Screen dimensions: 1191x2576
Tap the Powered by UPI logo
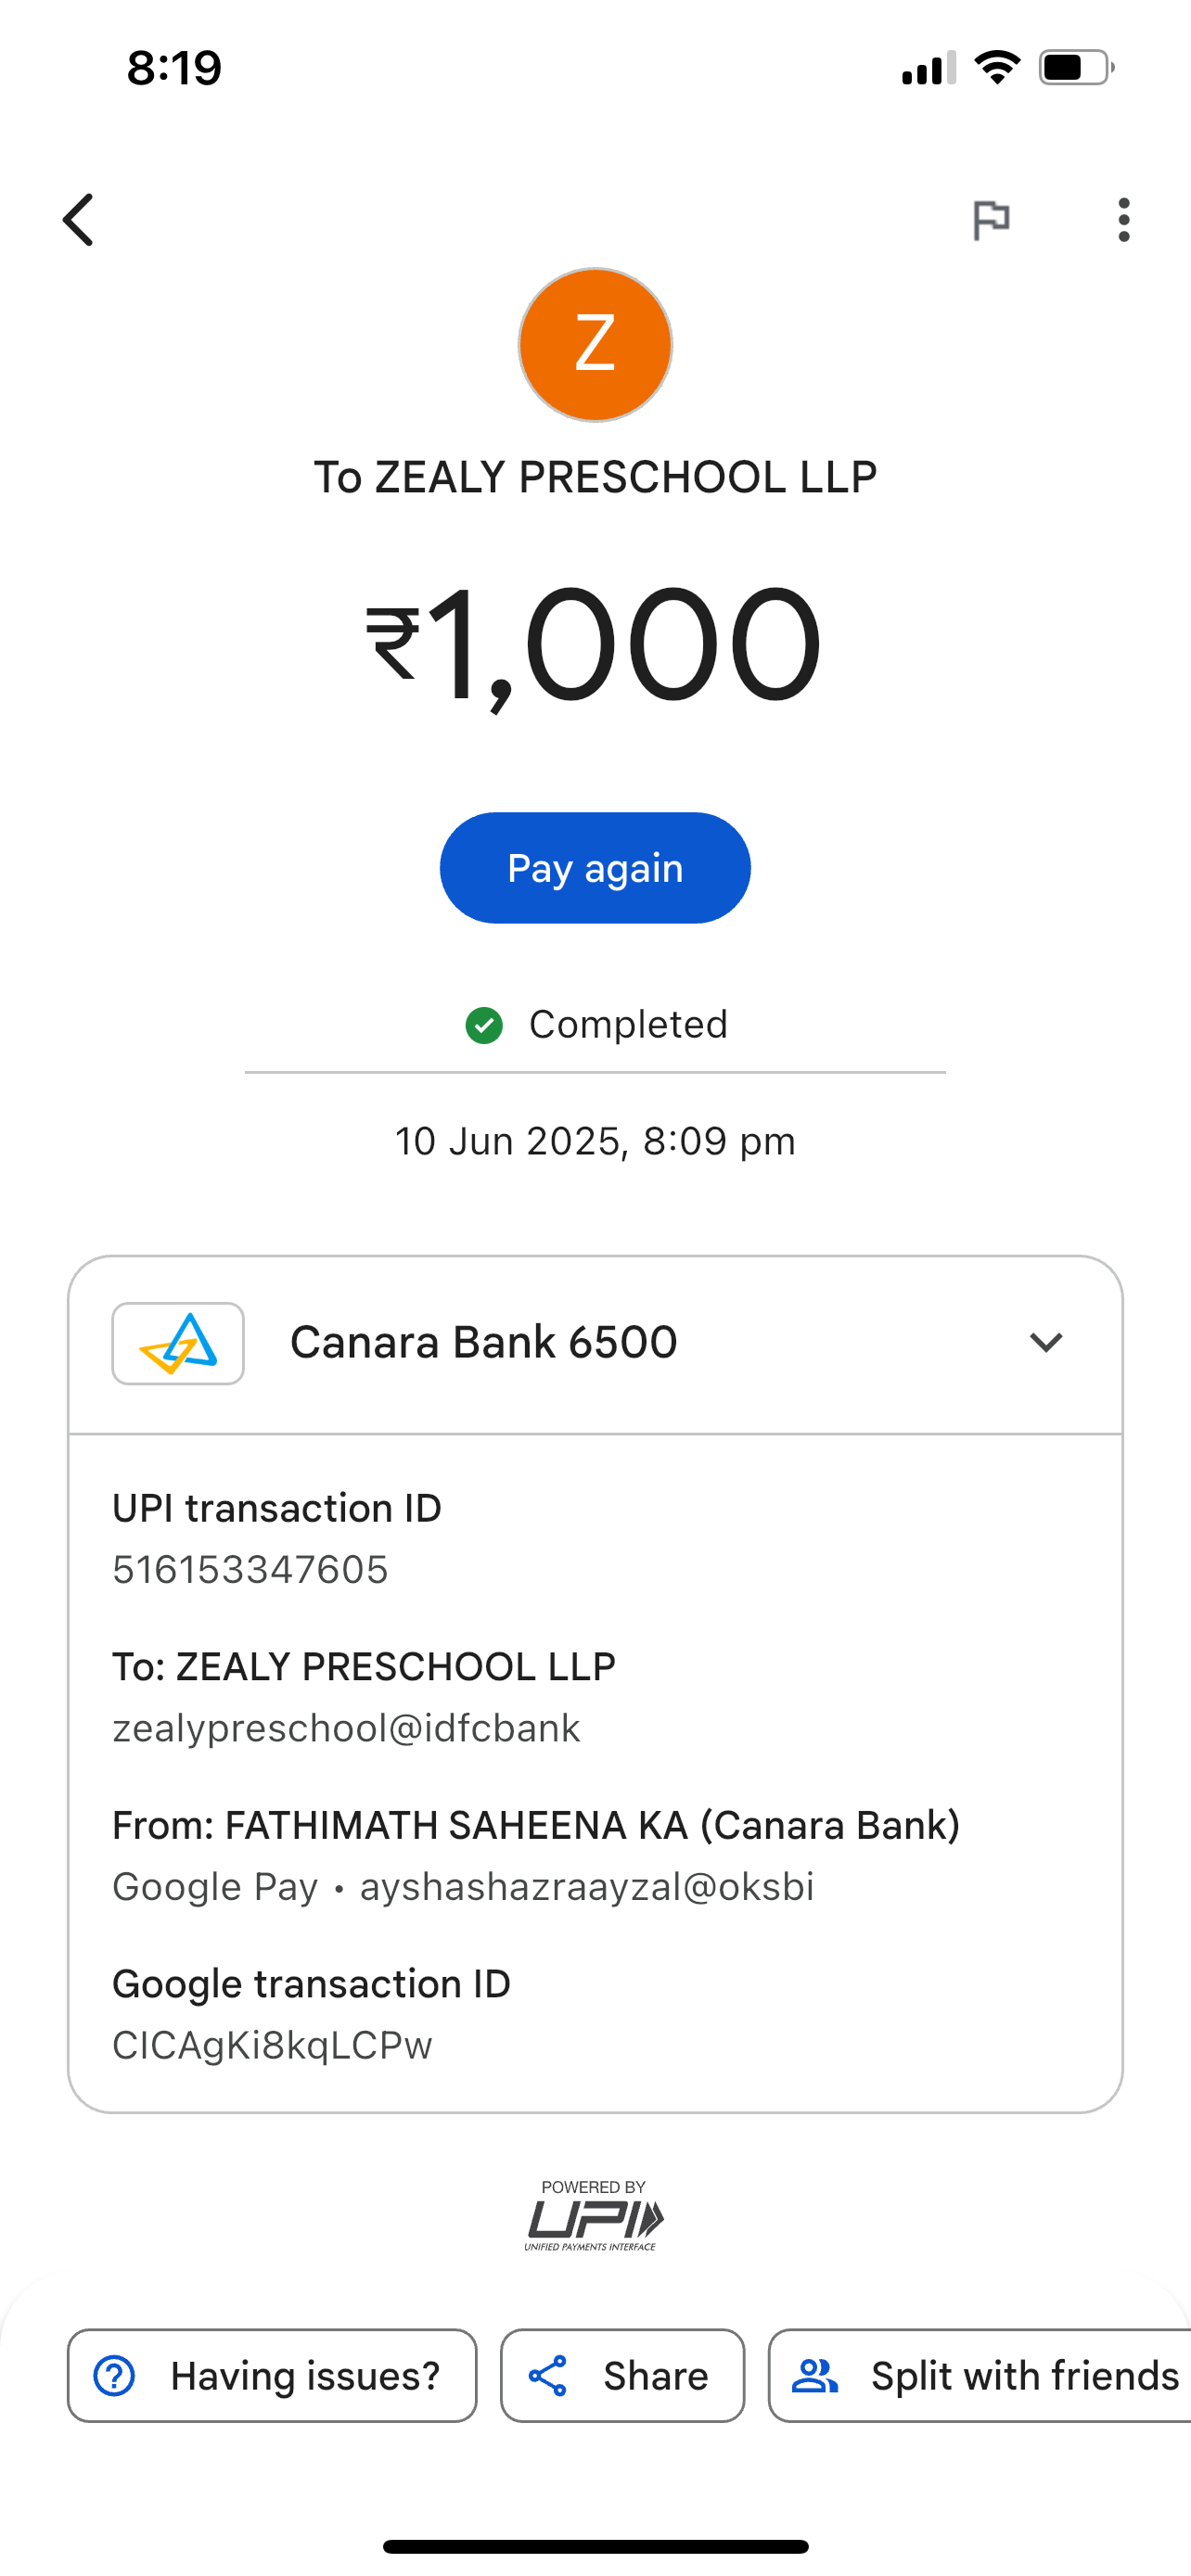[x=594, y=2216]
